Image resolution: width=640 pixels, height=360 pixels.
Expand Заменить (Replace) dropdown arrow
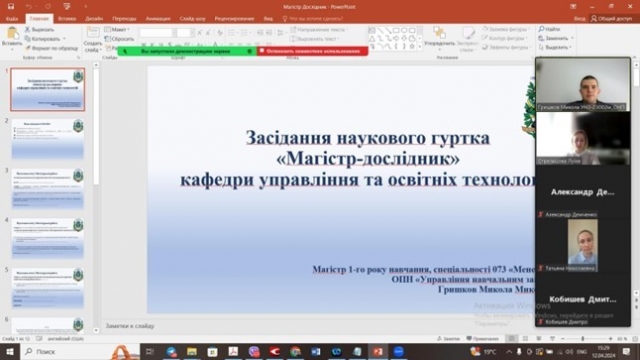572,38
